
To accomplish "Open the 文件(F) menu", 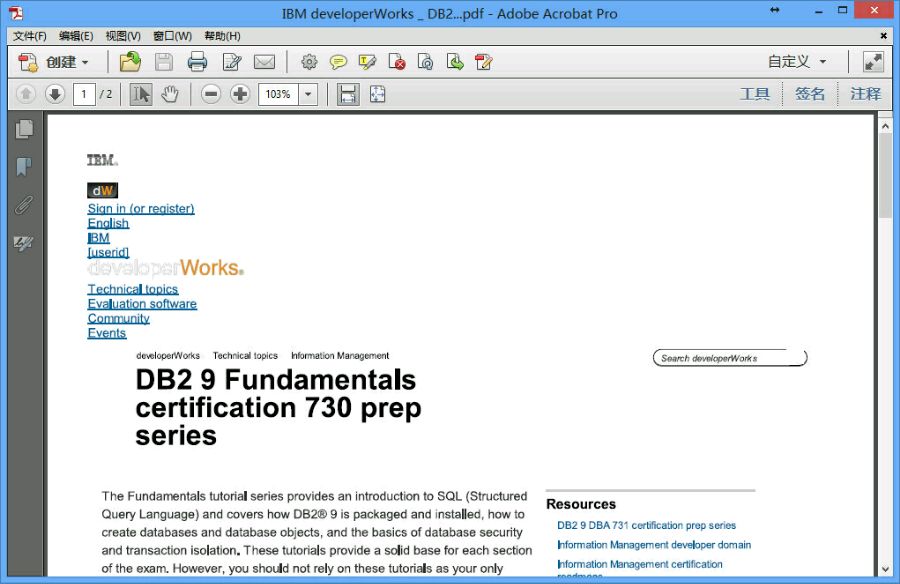I will [29, 36].
